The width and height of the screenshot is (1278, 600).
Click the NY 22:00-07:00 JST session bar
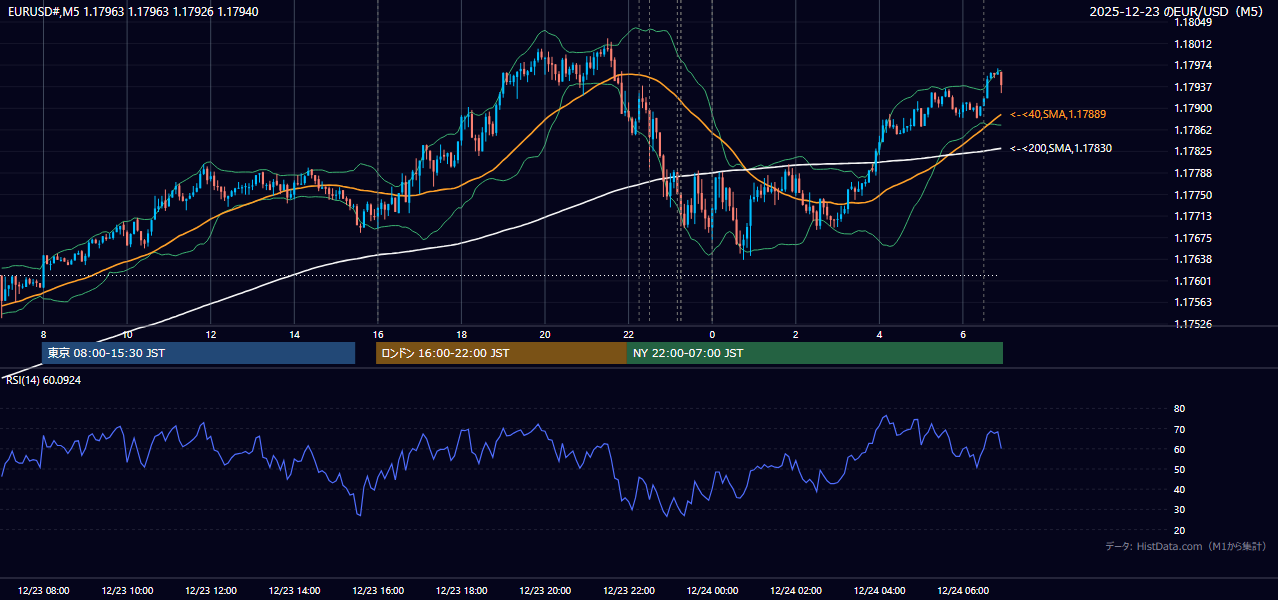tap(815, 353)
